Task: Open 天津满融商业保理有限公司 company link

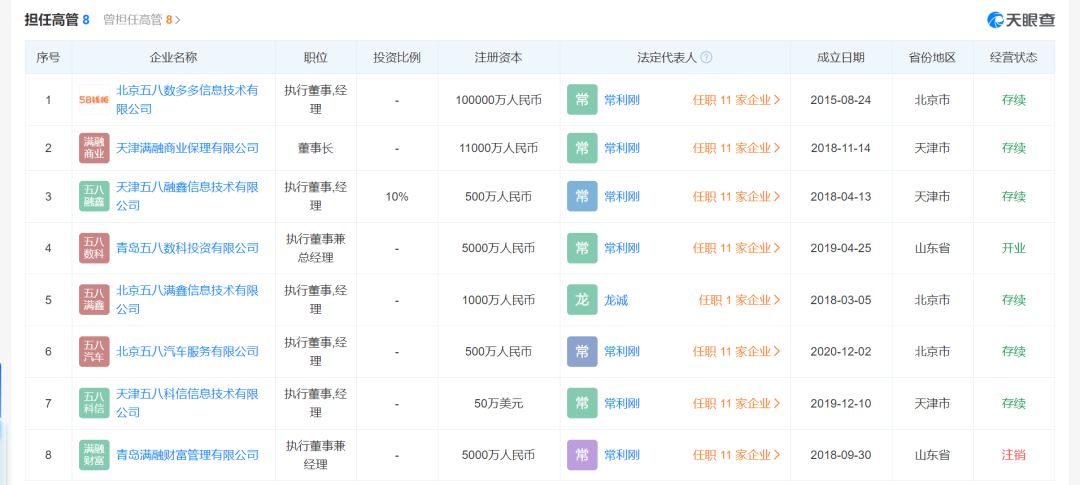Action: coord(187,148)
